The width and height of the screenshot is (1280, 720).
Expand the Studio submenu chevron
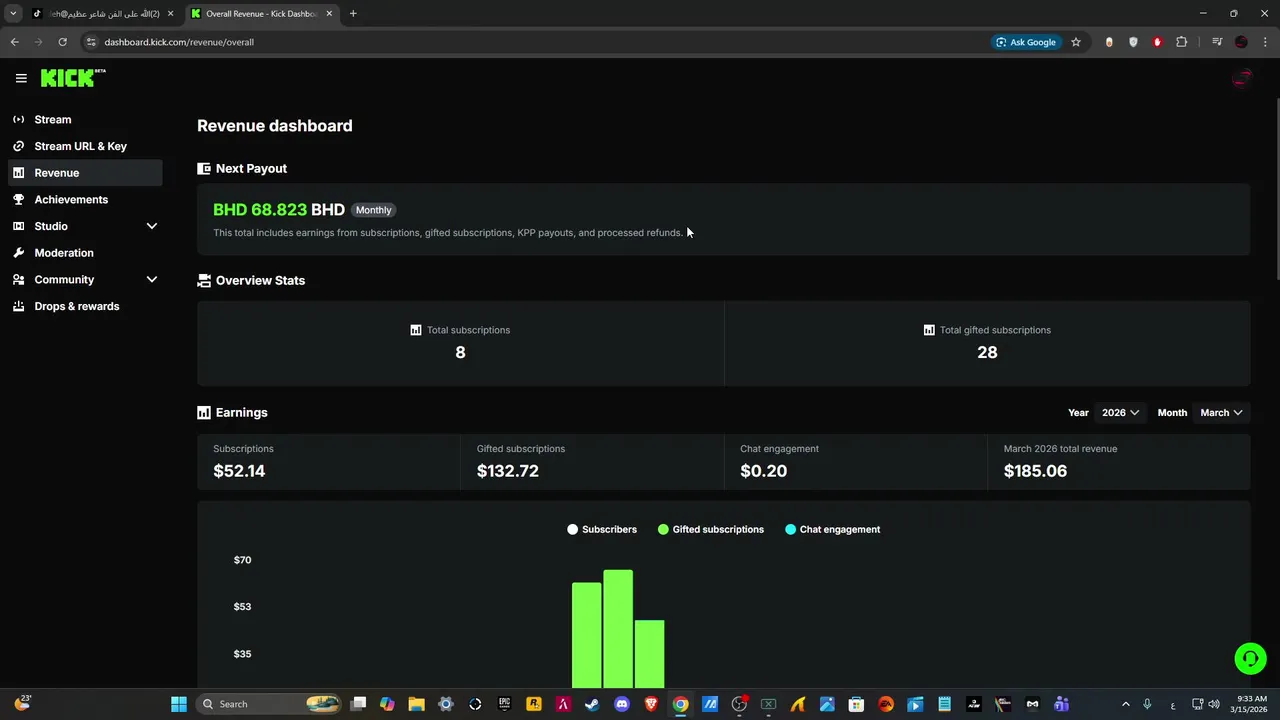pyautogui.click(x=152, y=226)
